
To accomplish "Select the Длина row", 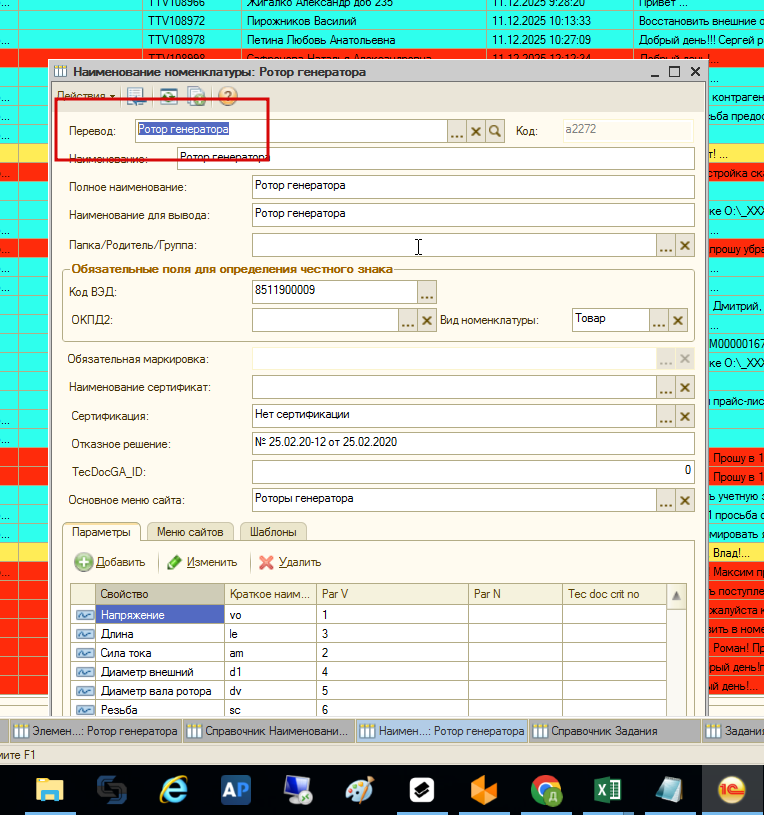I will click(368, 634).
